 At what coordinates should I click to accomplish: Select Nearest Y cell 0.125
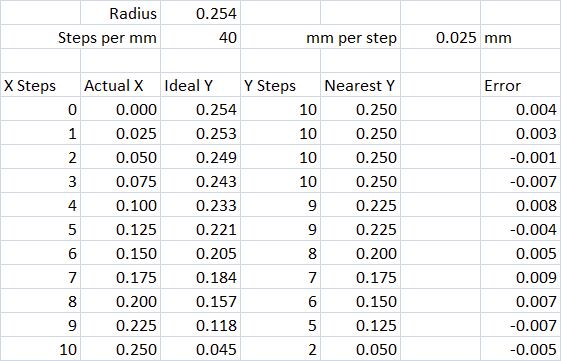pyautogui.click(x=361, y=325)
